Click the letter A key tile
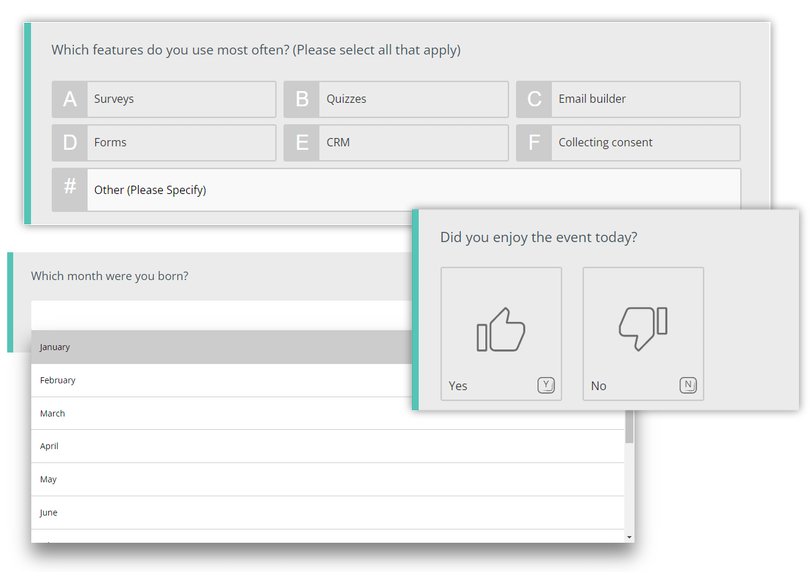810x582 pixels. click(70, 99)
